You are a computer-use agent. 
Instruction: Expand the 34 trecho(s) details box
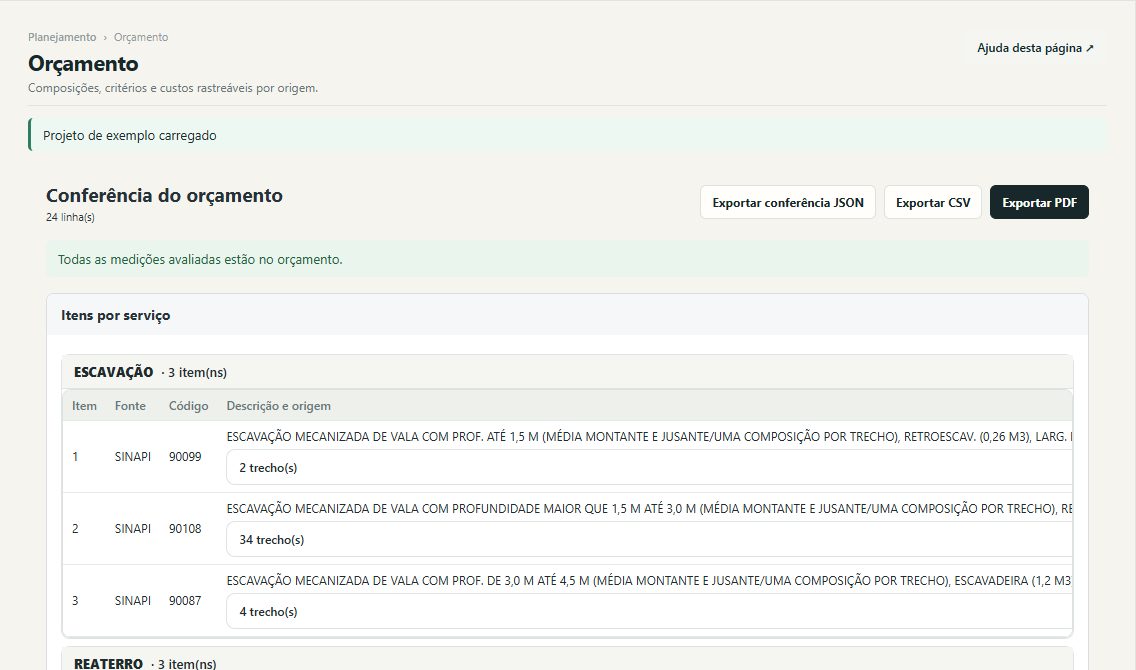click(x=649, y=539)
